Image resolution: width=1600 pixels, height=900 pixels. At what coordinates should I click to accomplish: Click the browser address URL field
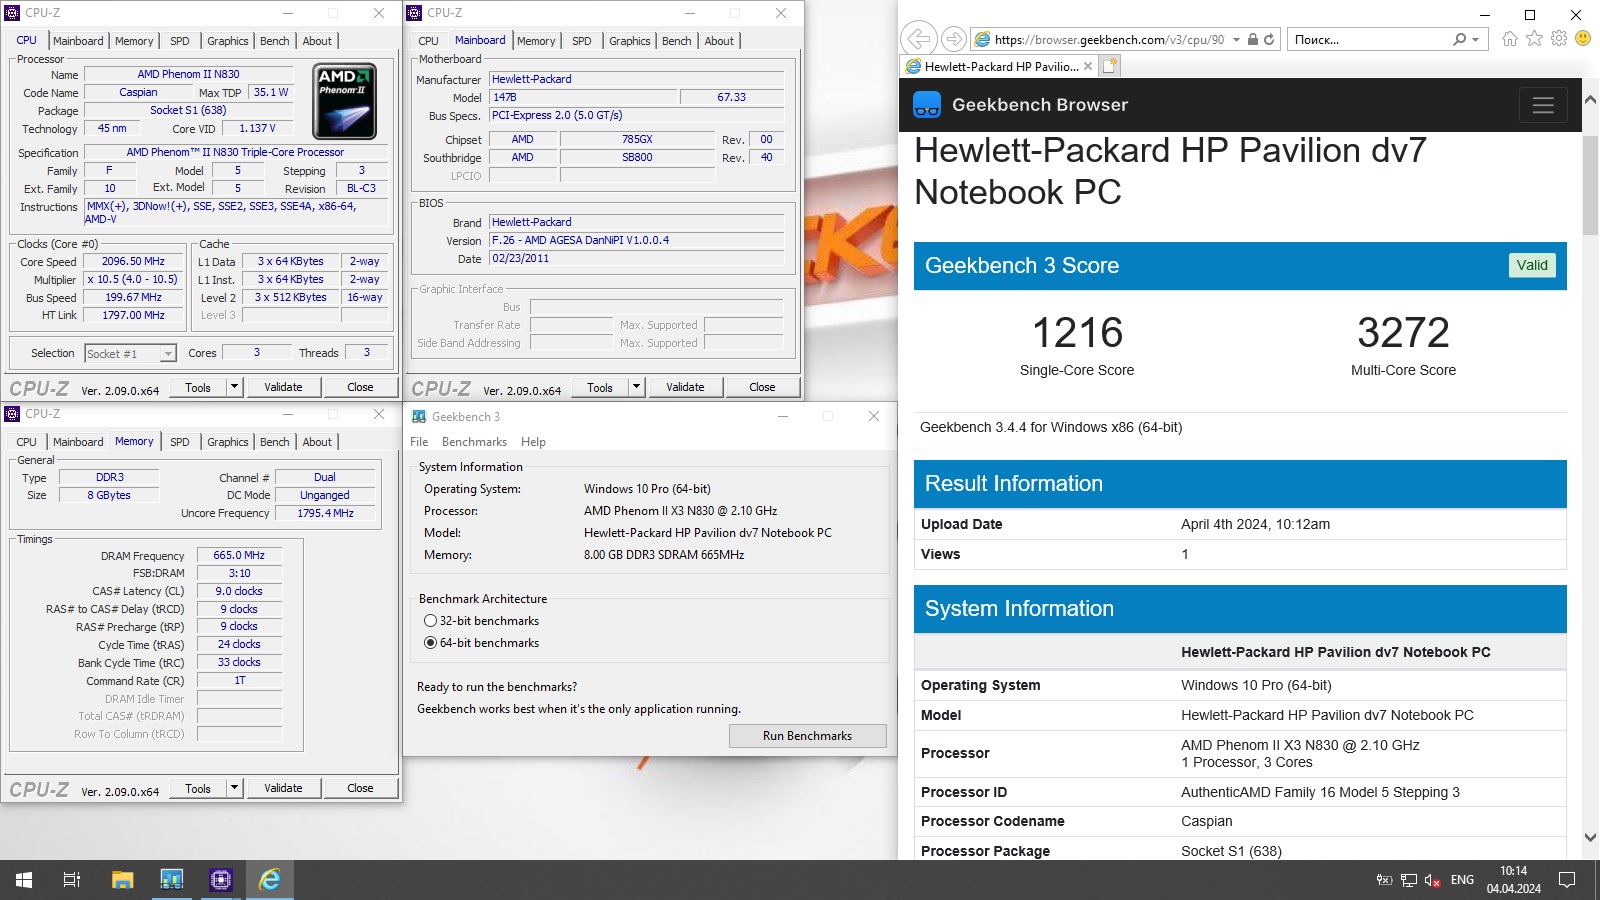tap(1109, 39)
